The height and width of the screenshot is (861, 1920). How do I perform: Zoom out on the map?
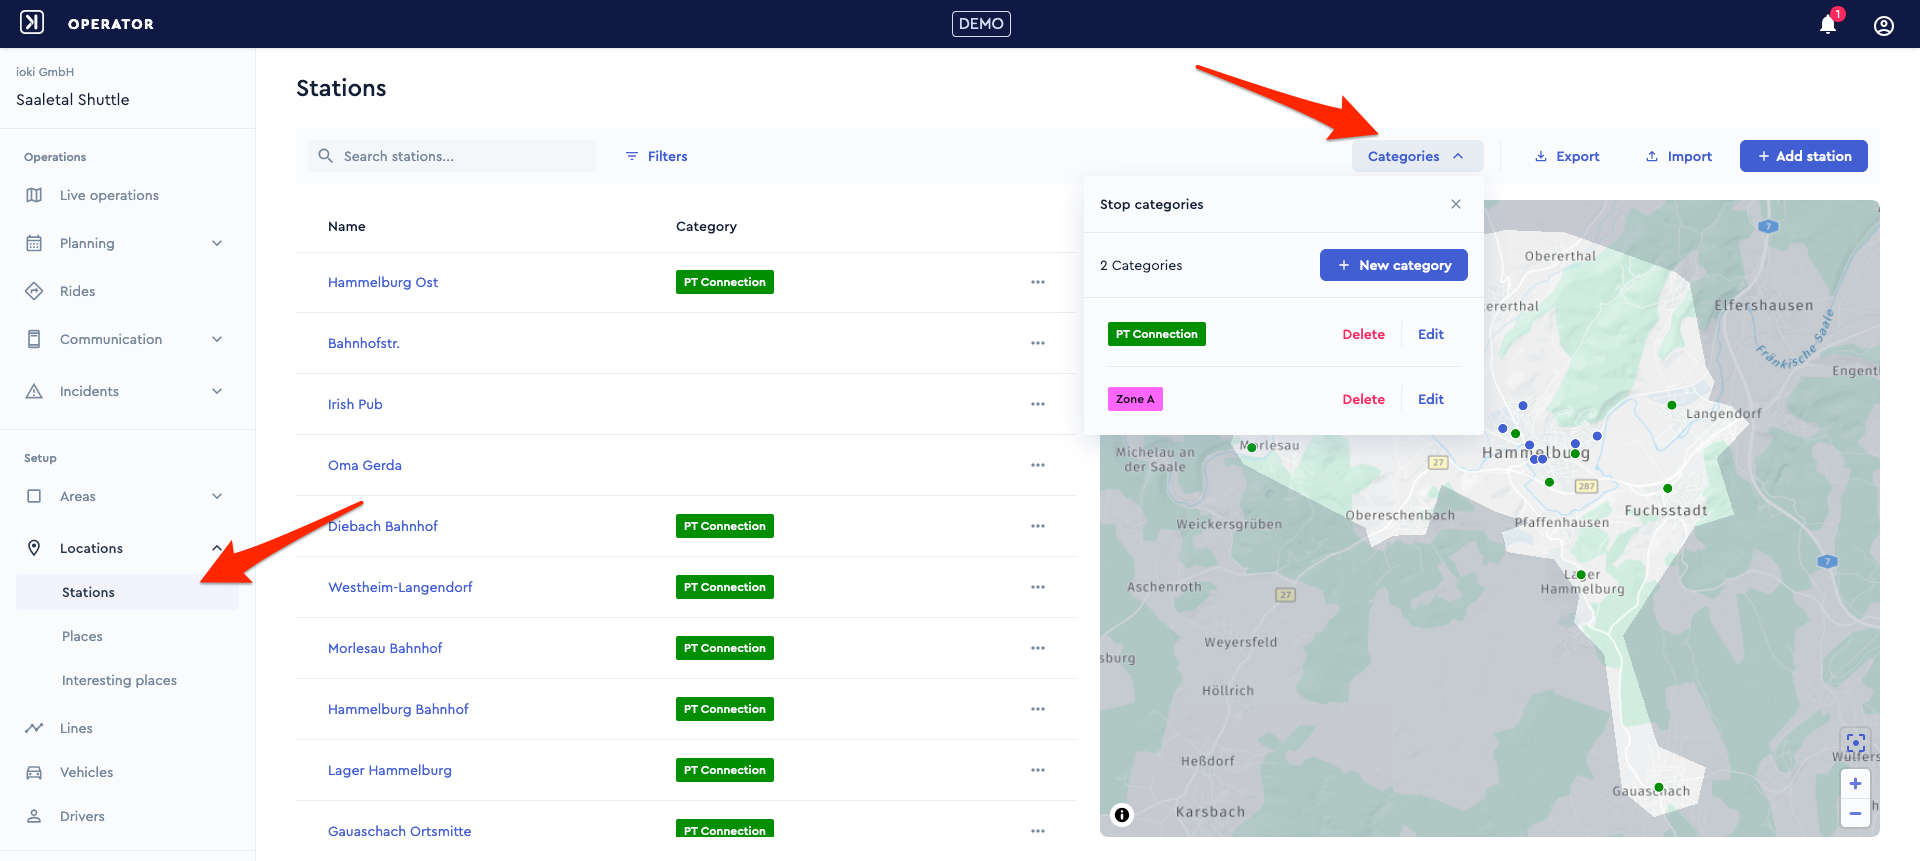tap(1855, 813)
